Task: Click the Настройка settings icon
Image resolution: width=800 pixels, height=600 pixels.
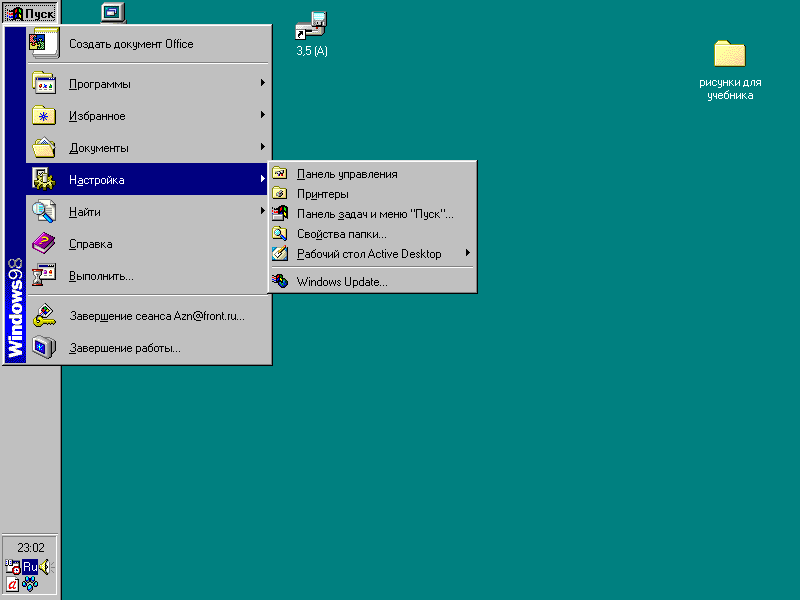Action: pyautogui.click(x=44, y=179)
